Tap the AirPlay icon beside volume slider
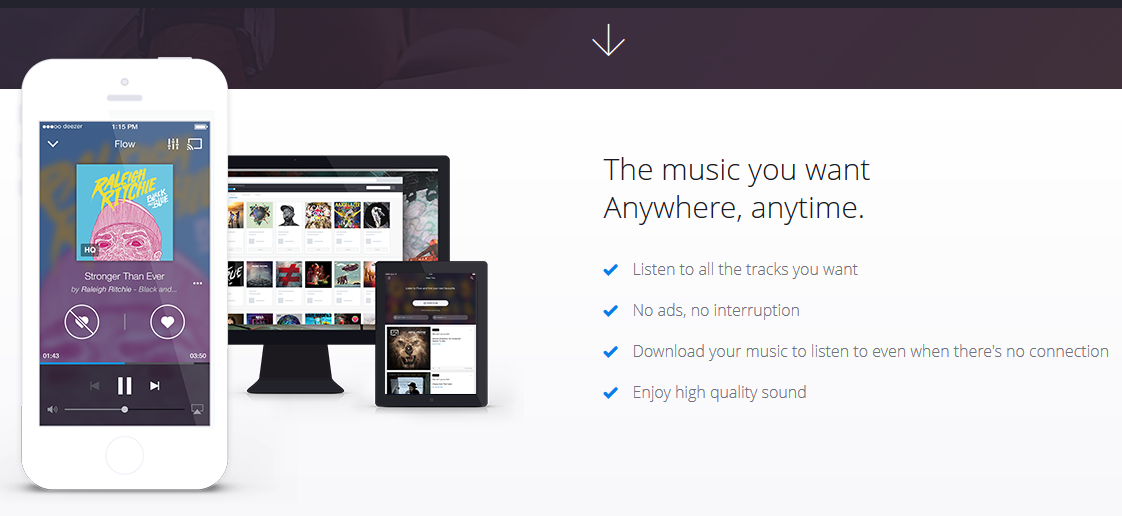Image resolution: width=1122 pixels, height=516 pixels. coord(197,409)
